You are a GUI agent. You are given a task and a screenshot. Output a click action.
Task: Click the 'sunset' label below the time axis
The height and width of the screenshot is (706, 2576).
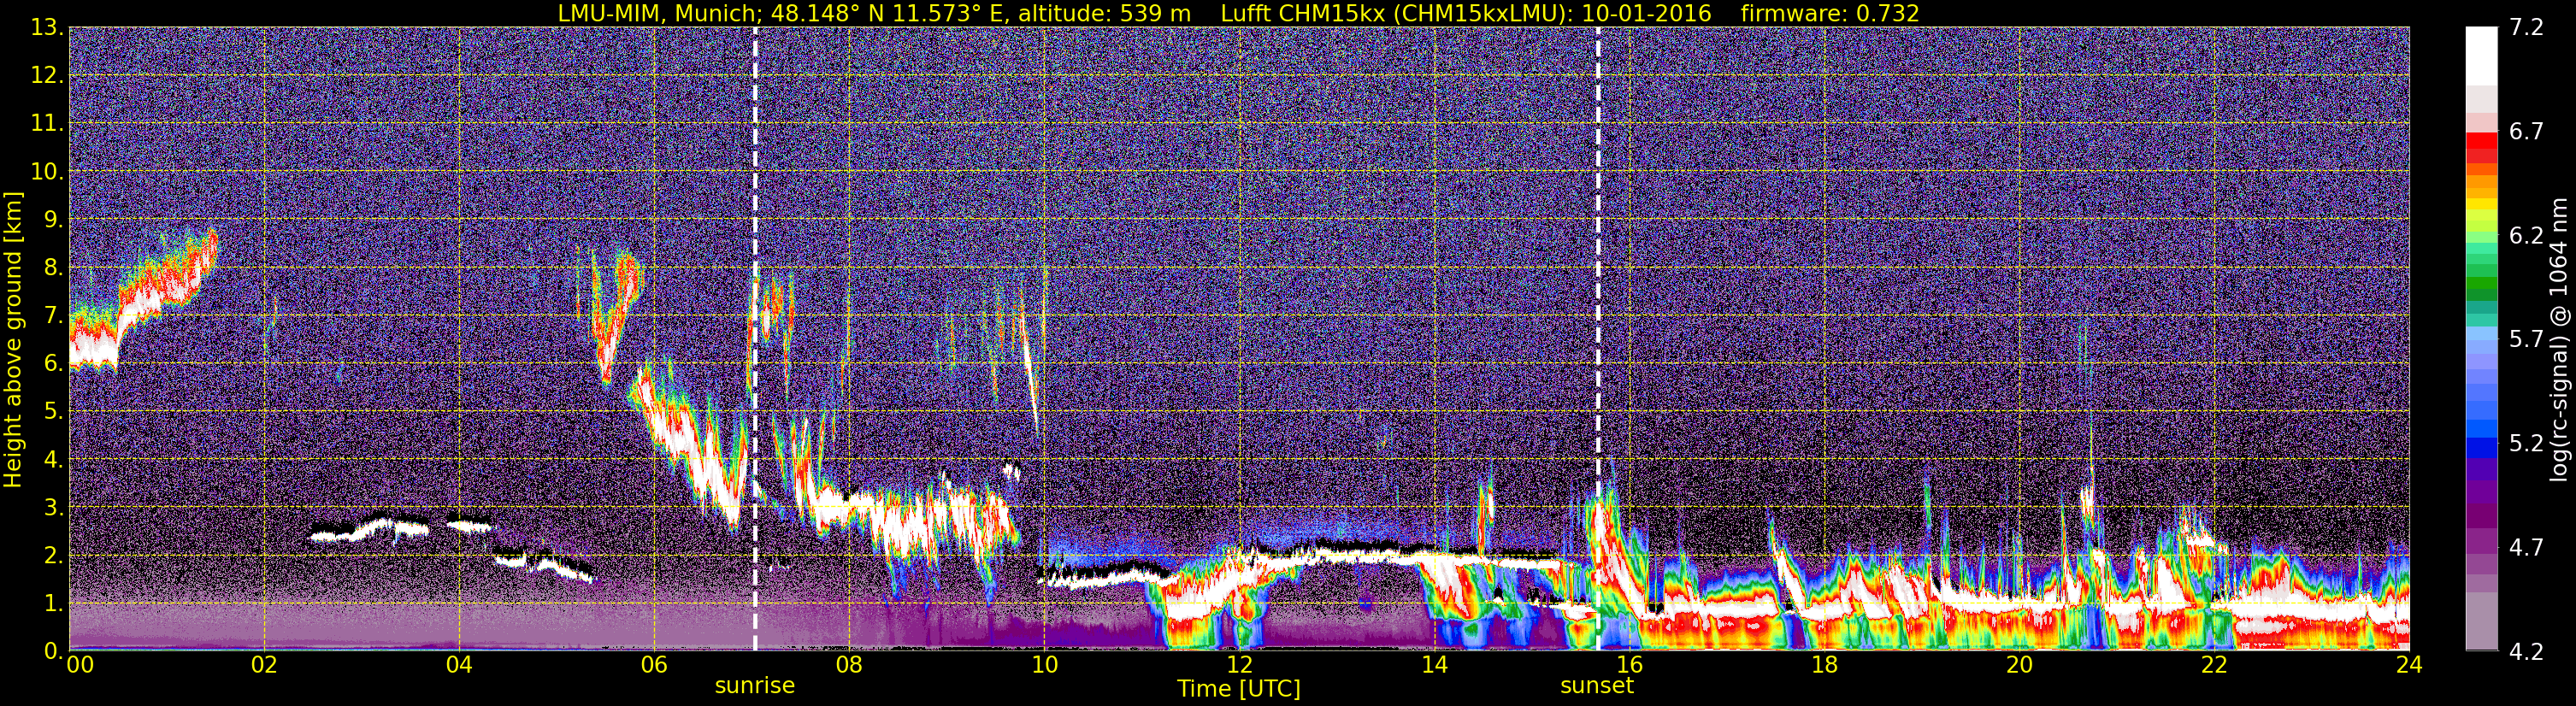1597,685
